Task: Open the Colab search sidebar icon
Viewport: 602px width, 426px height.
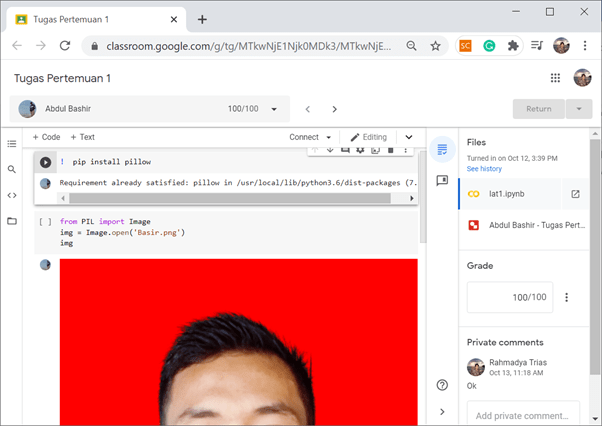Action: click(12, 170)
